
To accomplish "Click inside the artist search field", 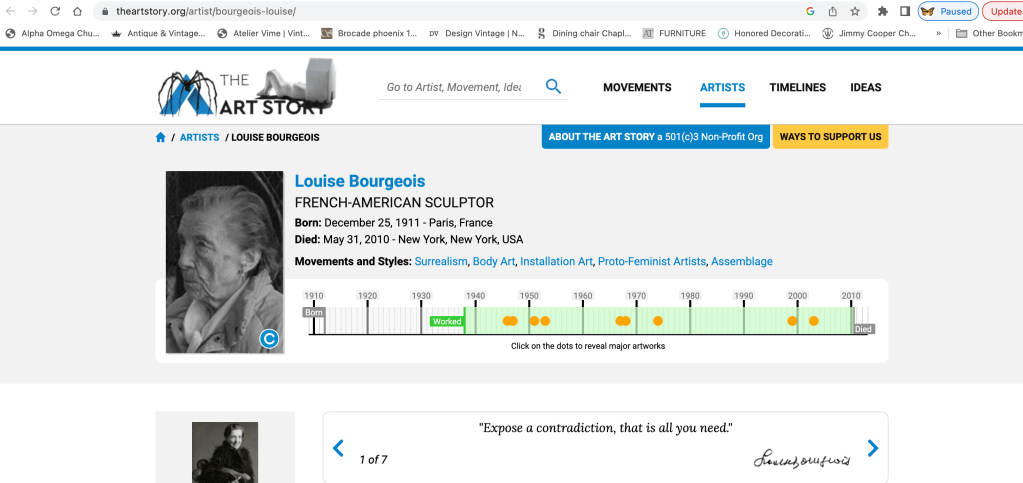I will point(455,87).
